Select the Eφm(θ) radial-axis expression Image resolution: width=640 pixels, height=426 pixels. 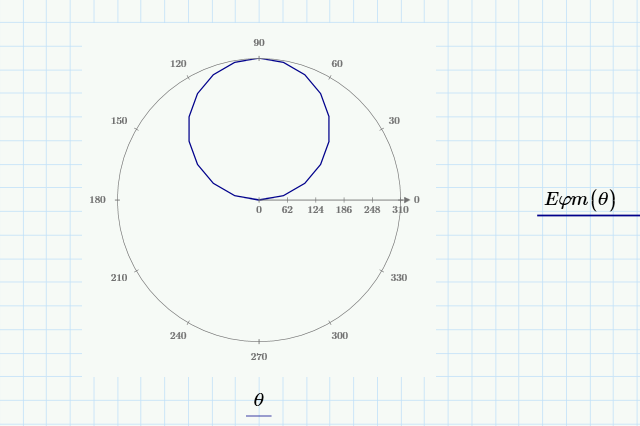(x=580, y=200)
